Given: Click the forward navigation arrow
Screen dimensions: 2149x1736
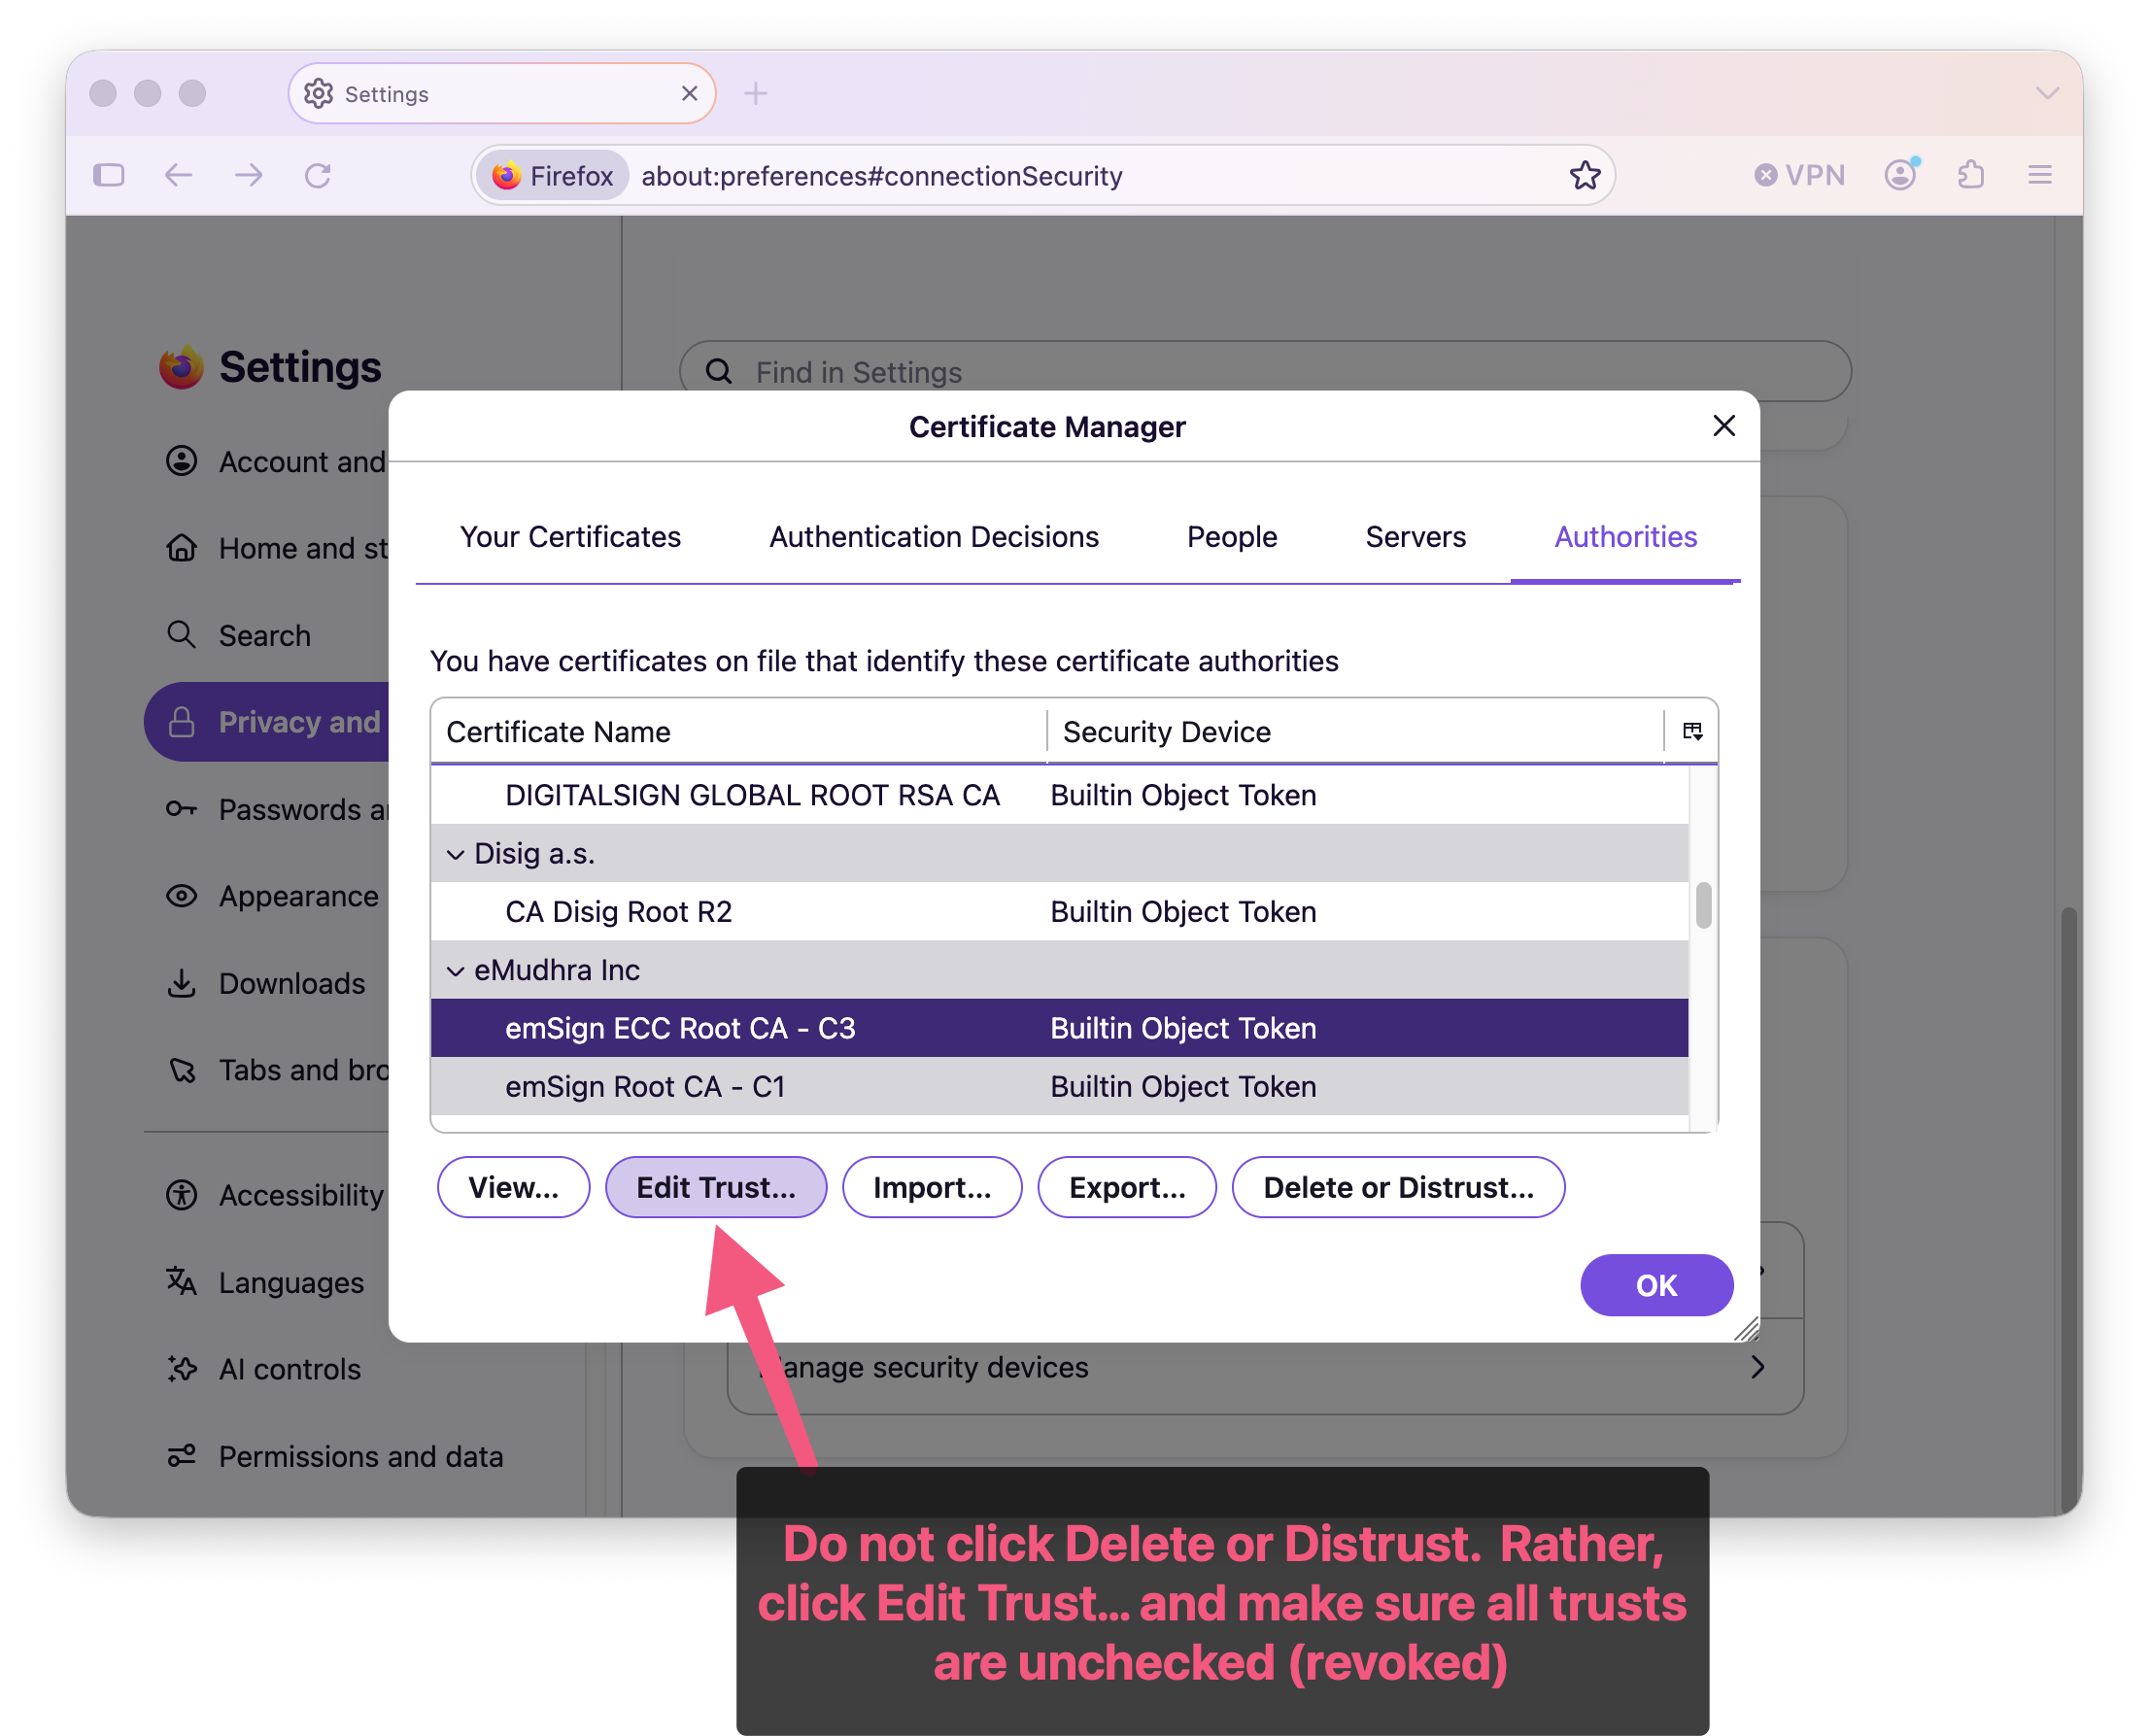Looking at the screenshot, I should 248,175.
